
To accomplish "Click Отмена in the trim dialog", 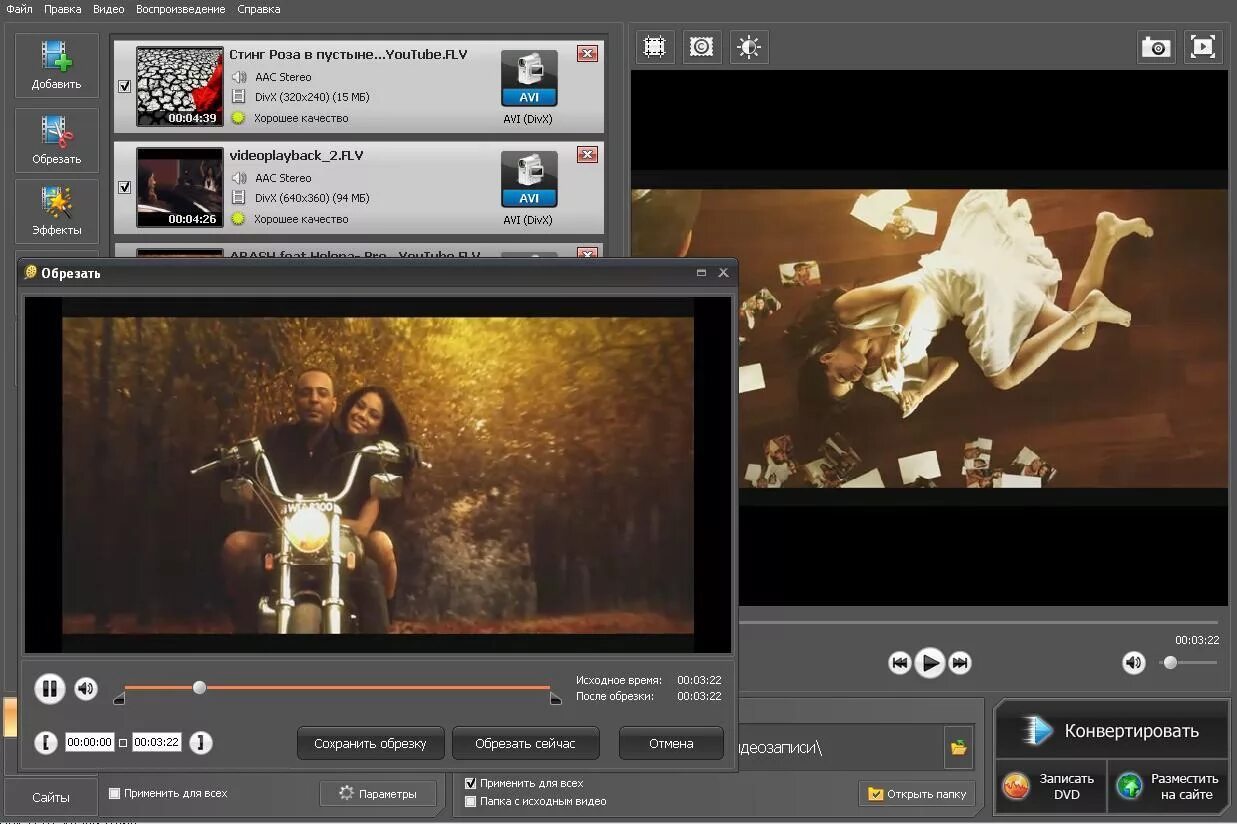I will (671, 743).
